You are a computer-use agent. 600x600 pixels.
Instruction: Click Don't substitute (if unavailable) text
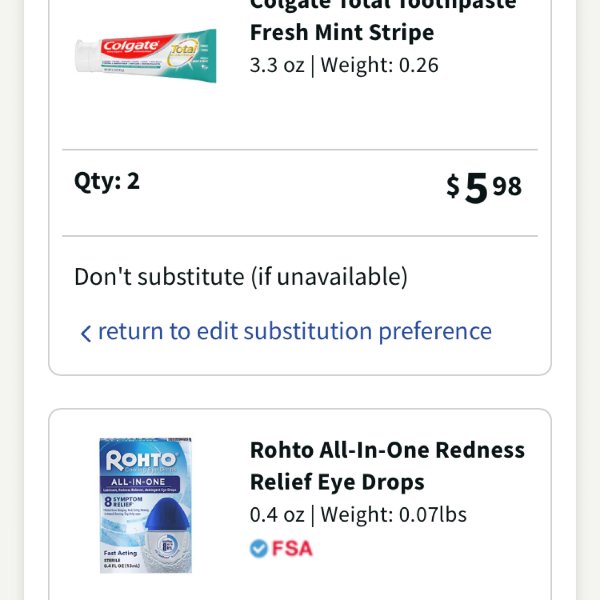(241, 277)
